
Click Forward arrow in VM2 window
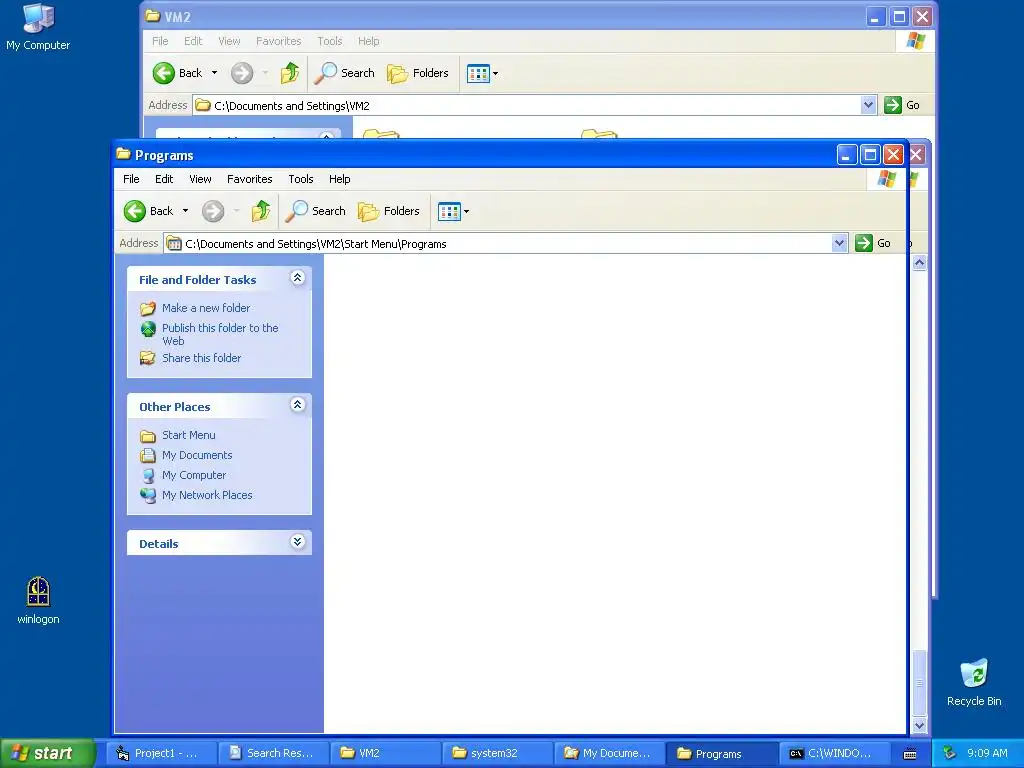[242, 73]
